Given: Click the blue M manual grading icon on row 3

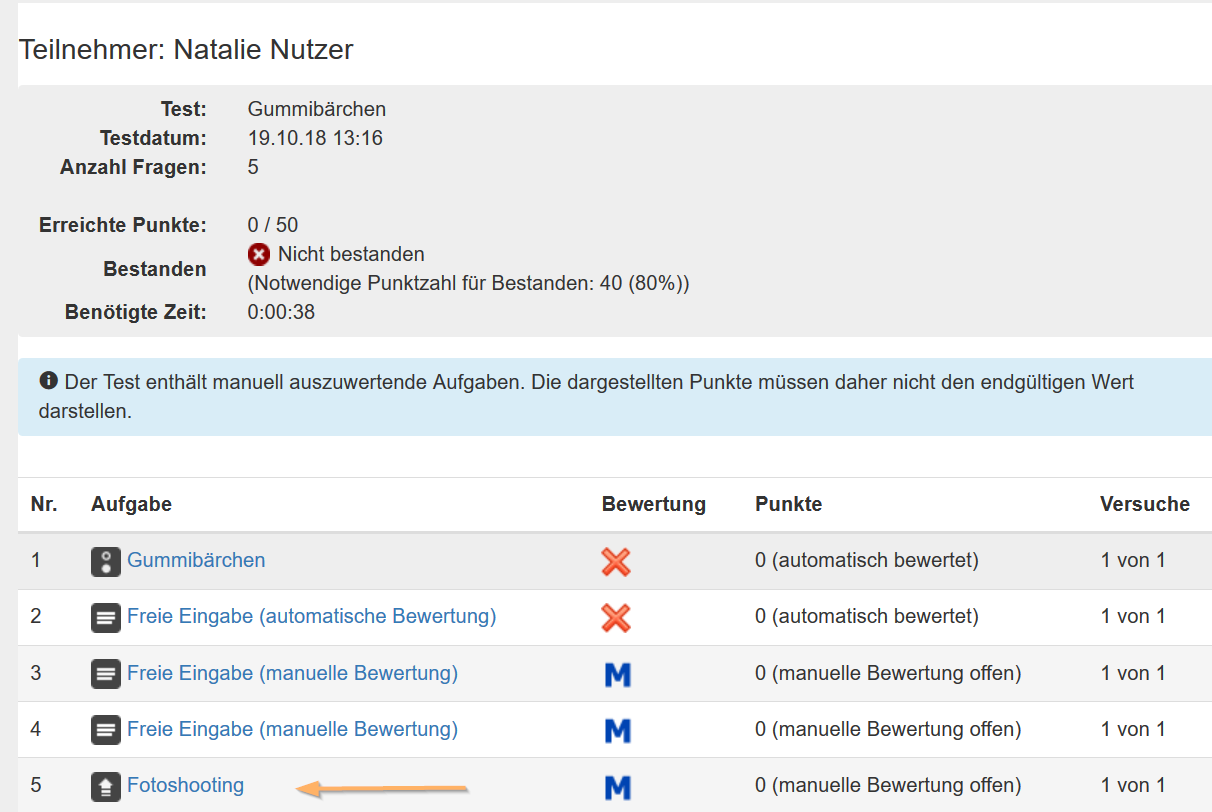Looking at the screenshot, I should click(x=618, y=675).
